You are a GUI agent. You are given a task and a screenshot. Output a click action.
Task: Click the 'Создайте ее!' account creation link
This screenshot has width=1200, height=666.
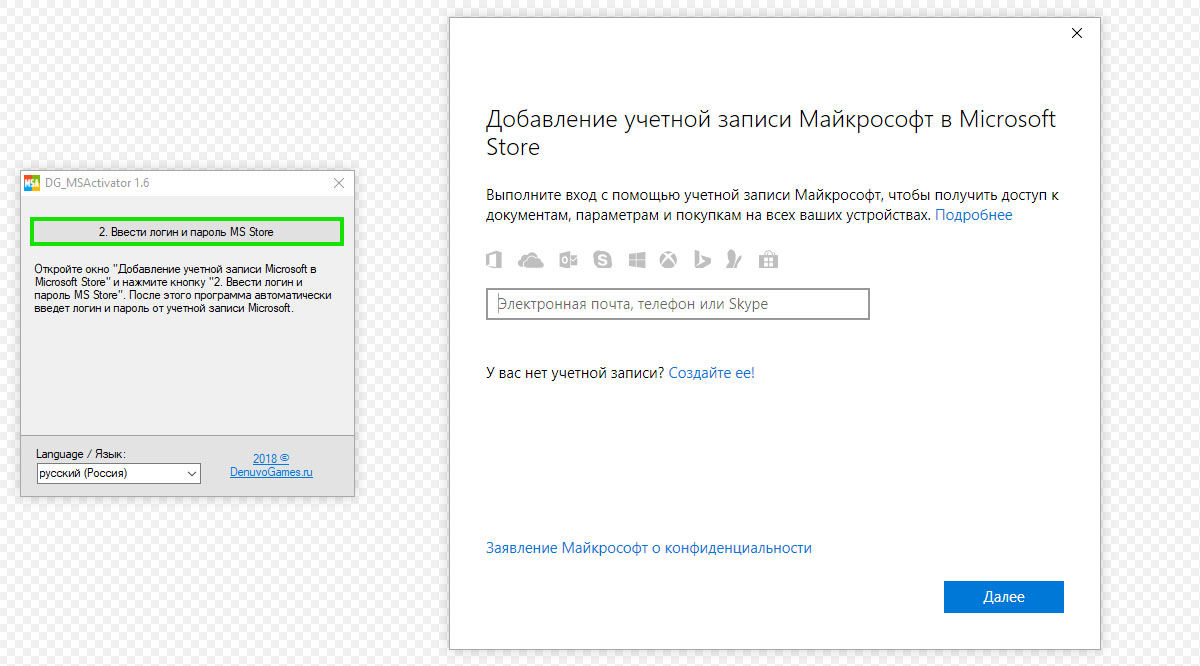[711, 373]
